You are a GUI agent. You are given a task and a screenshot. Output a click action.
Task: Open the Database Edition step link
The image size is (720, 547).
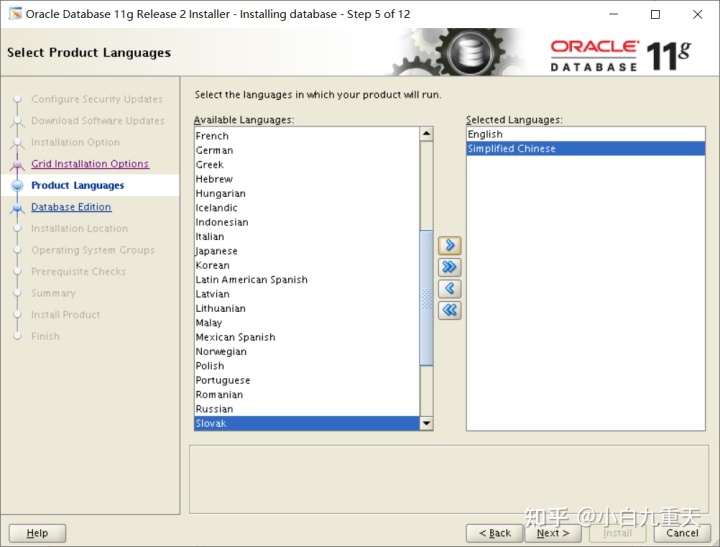(71, 207)
